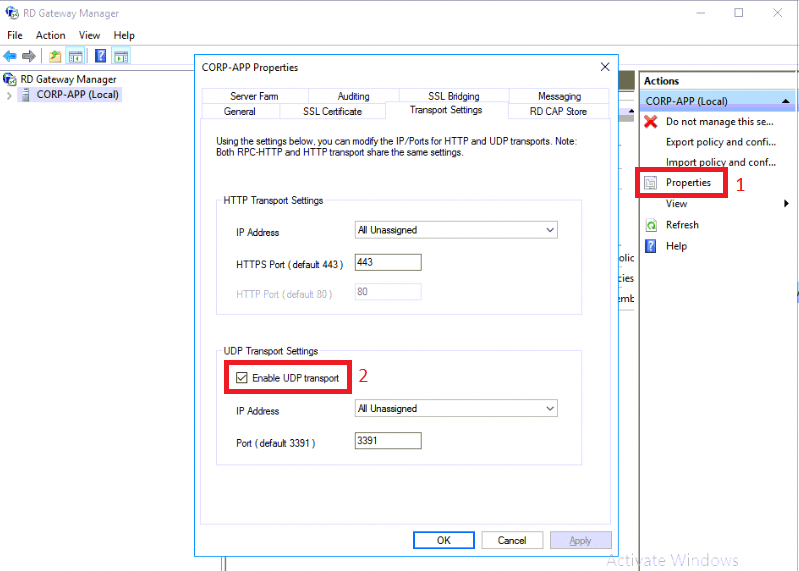The height and width of the screenshot is (571, 799).
Task: Maximize the RD Gateway Manager window
Action: [738, 13]
